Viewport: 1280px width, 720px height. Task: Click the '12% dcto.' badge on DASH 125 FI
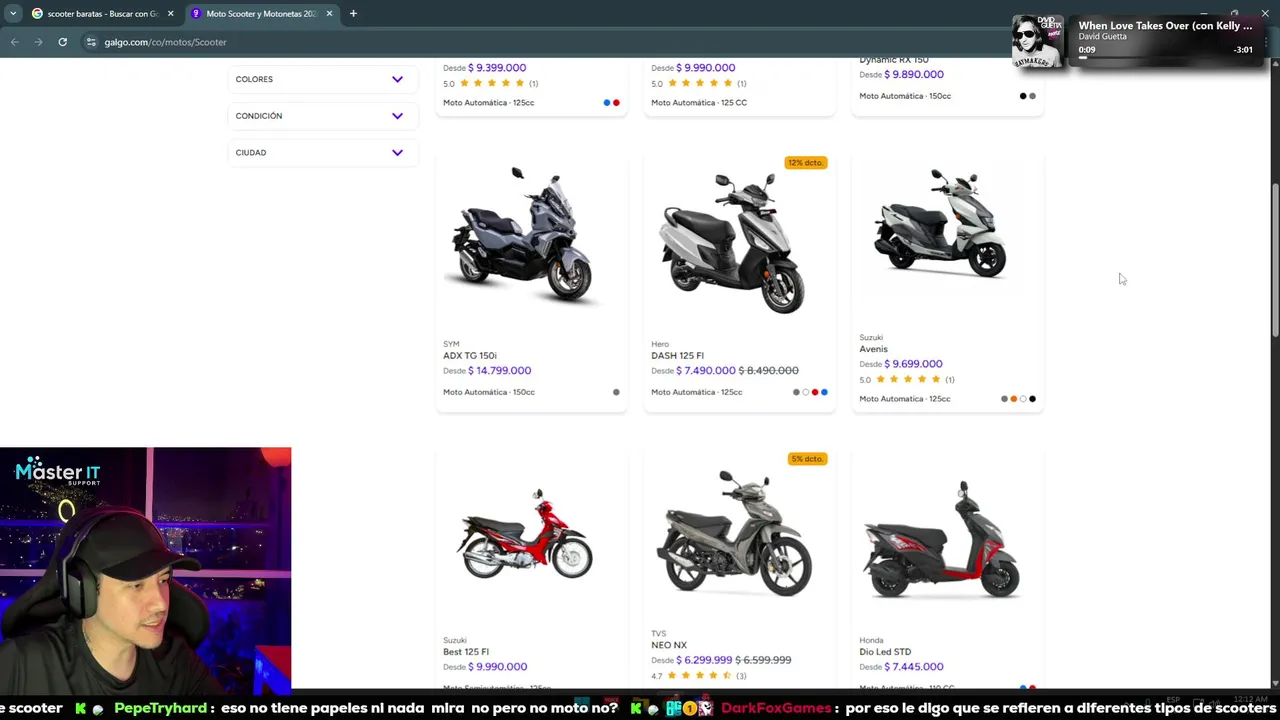(806, 163)
